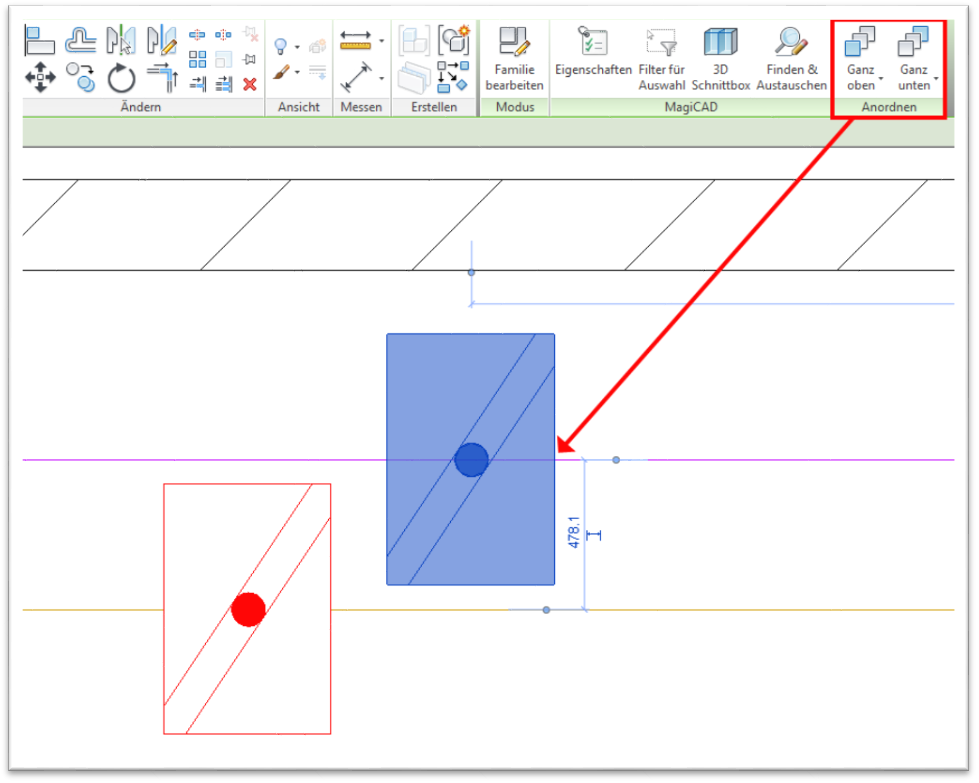
Task: Open Finden & Austauschen tool
Action: click(x=791, y=58)
